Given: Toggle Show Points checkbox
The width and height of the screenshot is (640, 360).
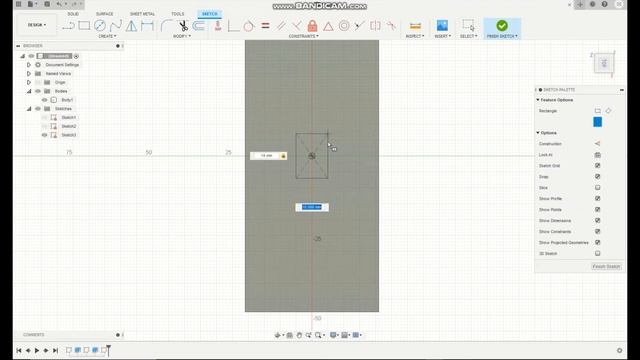Looking at the screenshot, I should coord(598,209).
